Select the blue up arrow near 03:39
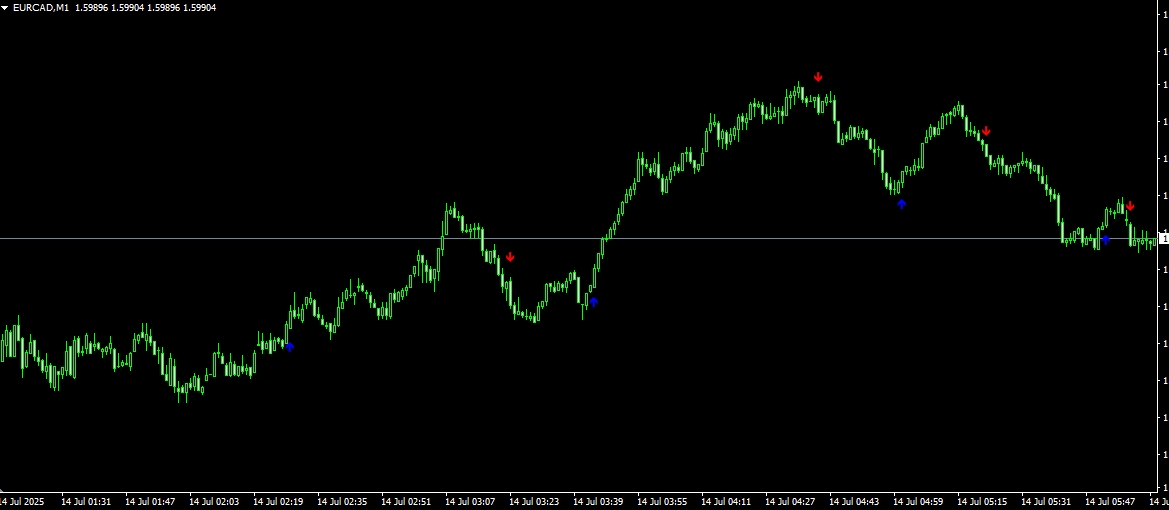 [593, 302]
